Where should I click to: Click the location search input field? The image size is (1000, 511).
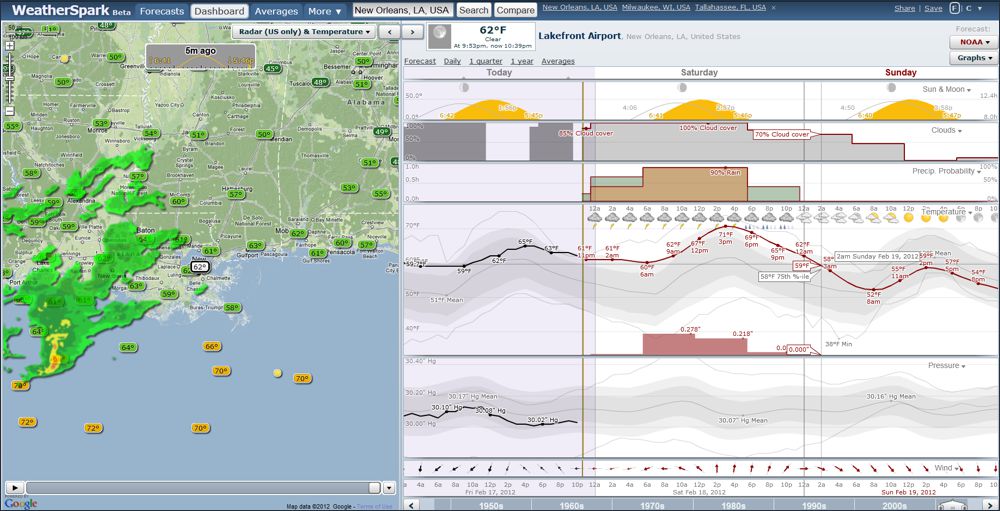[x=403, y=10]
